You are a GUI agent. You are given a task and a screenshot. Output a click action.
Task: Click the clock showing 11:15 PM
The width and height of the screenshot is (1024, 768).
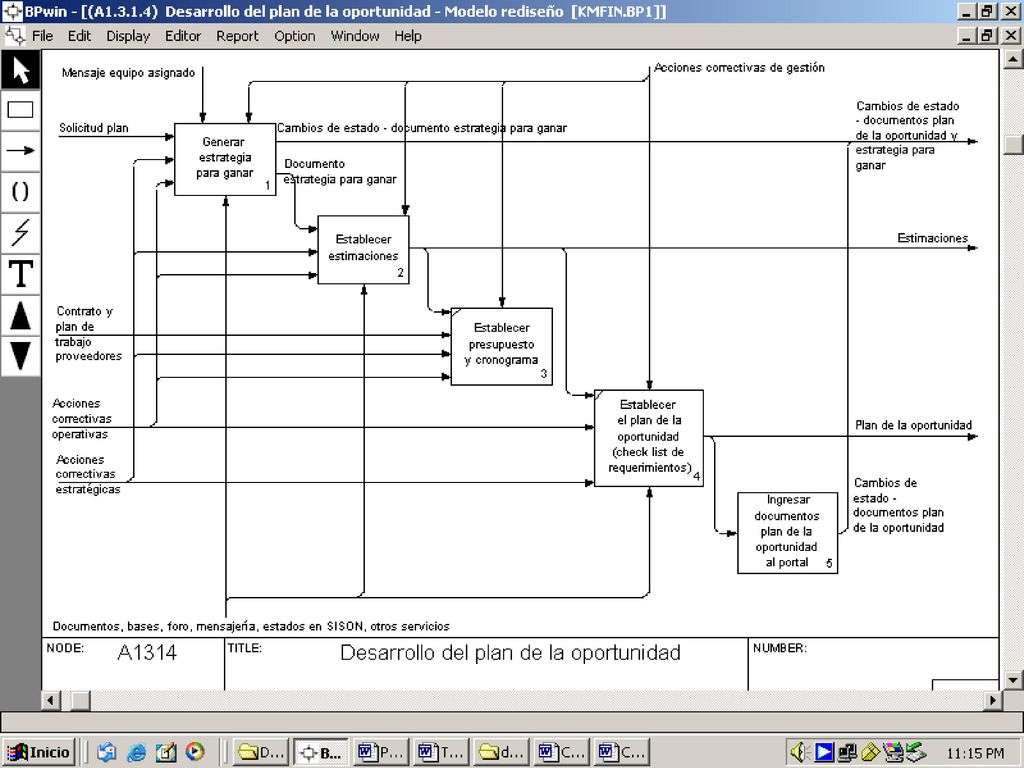point(975,753)
